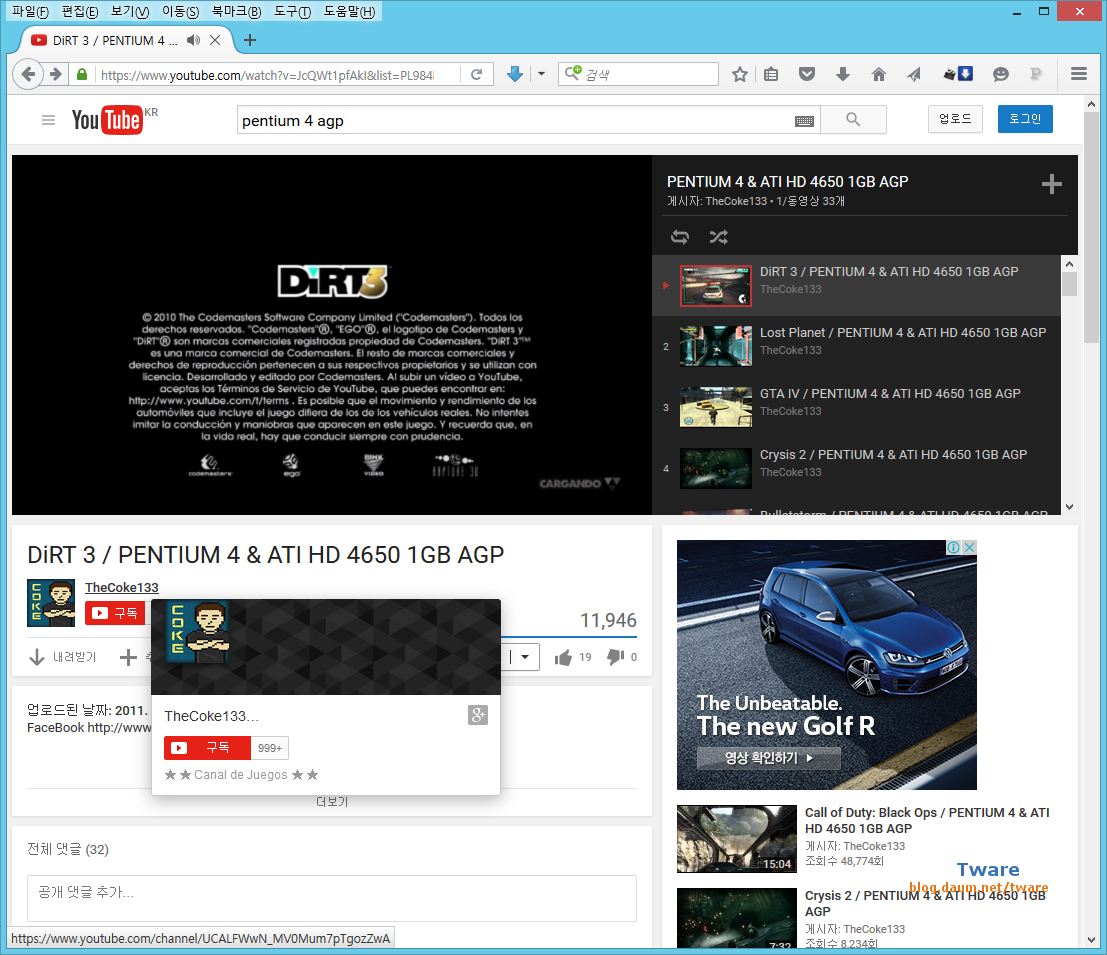The image size is (1107, 955).
Task: Like the video with thumbs up
Action: point(563,657)
